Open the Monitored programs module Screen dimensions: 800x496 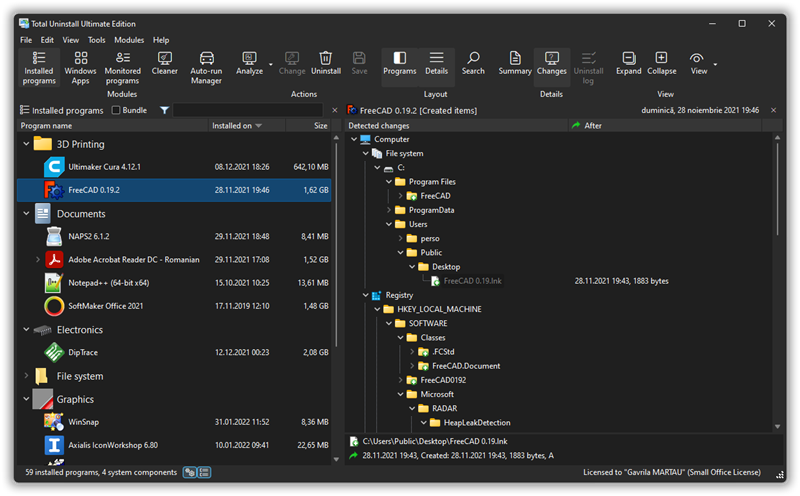(123, 65)
